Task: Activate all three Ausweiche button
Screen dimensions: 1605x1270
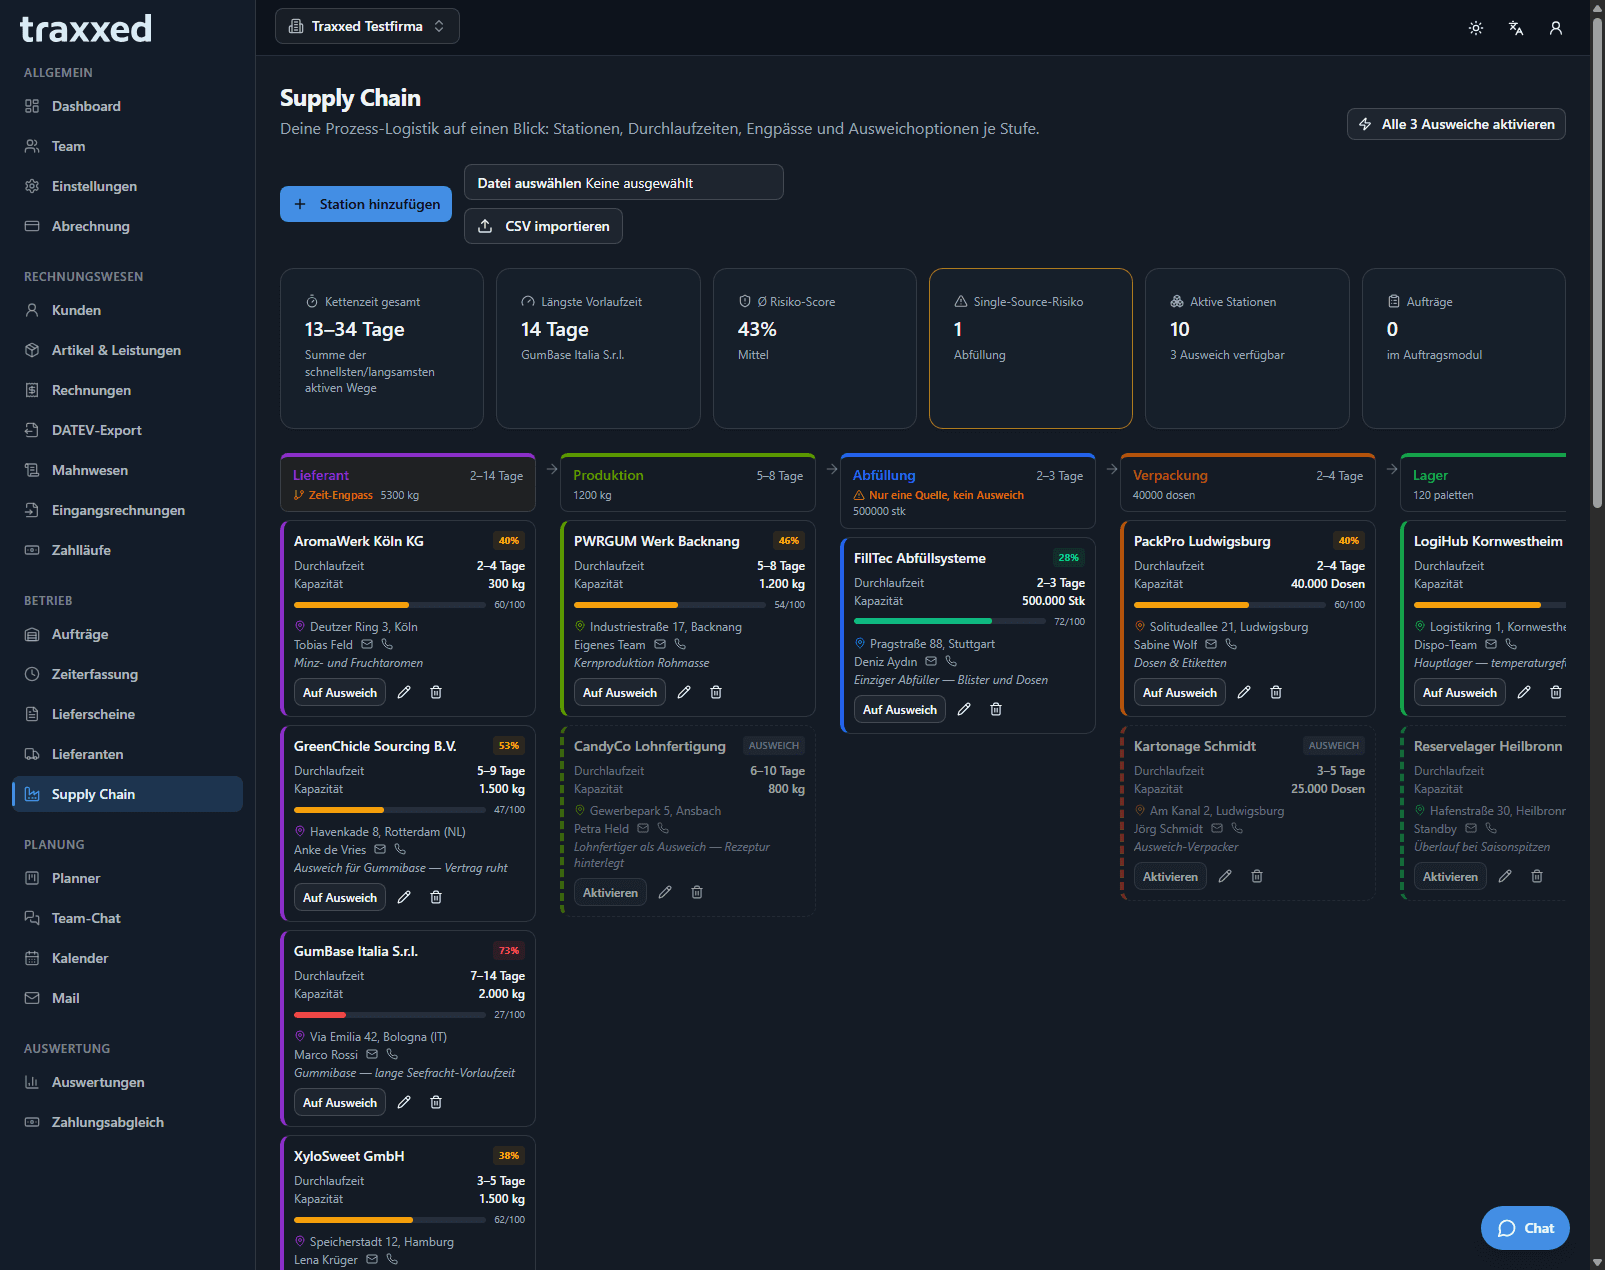Action: (1456, 124)
